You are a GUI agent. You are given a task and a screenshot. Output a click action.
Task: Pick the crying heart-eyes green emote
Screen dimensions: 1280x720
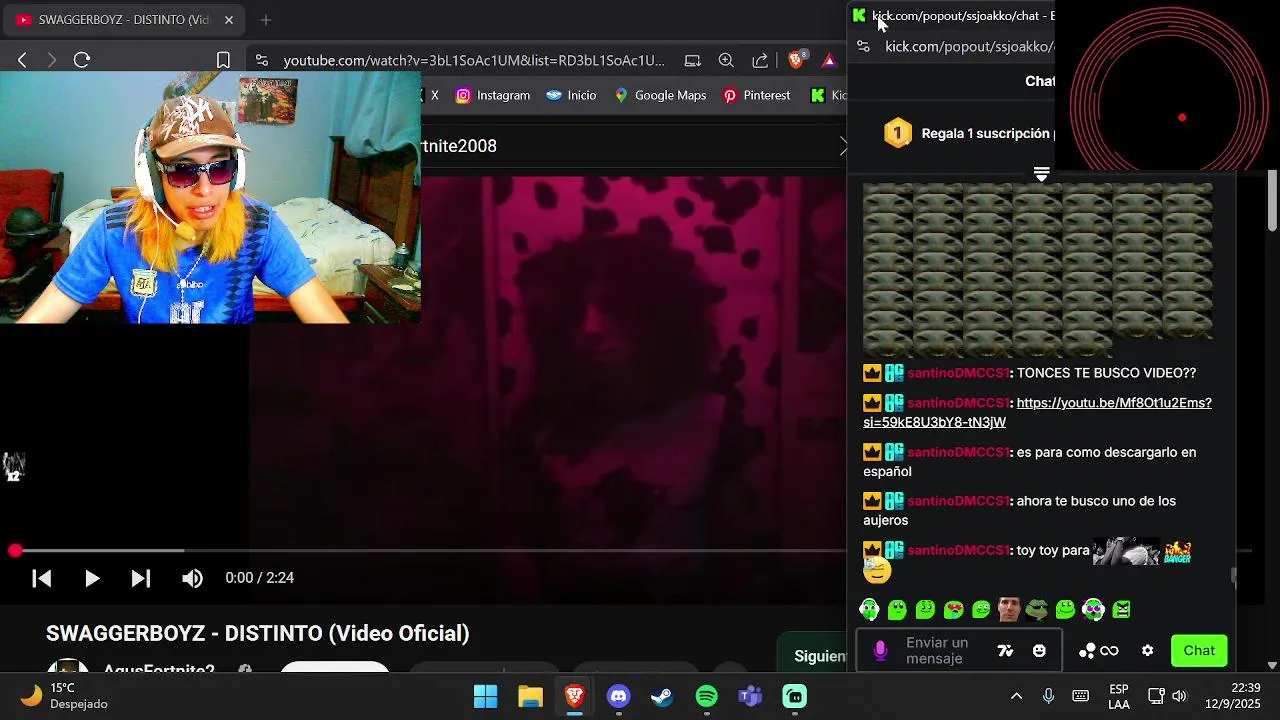[953, 609]
